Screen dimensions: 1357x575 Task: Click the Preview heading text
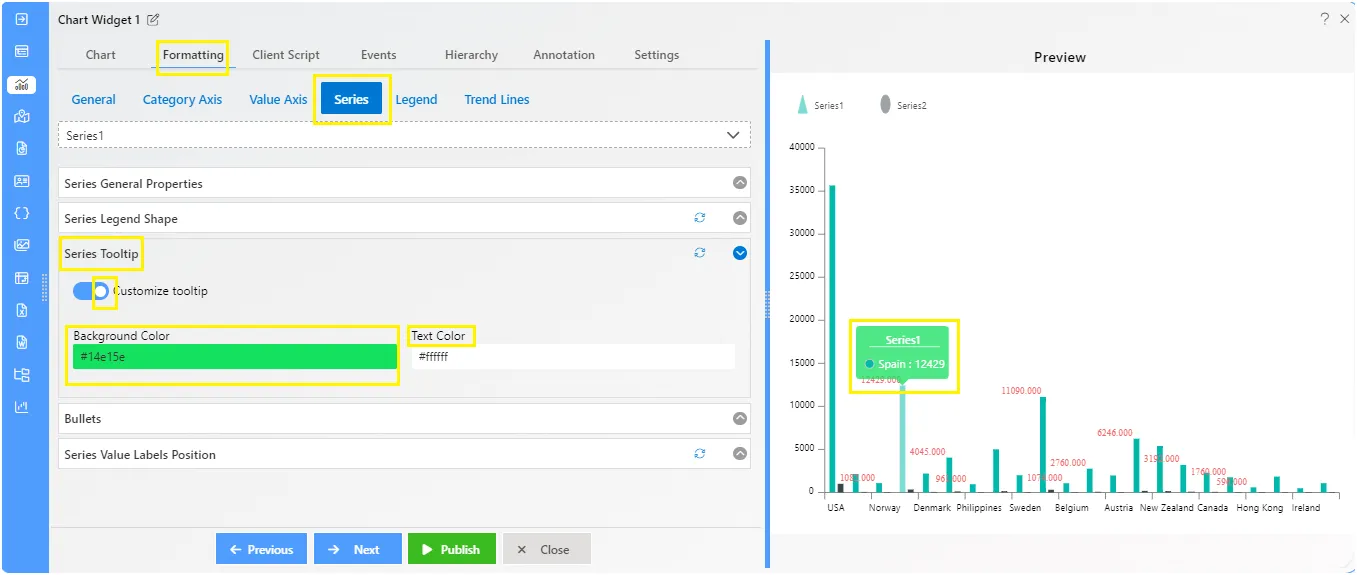click(x=1060, y=57)
